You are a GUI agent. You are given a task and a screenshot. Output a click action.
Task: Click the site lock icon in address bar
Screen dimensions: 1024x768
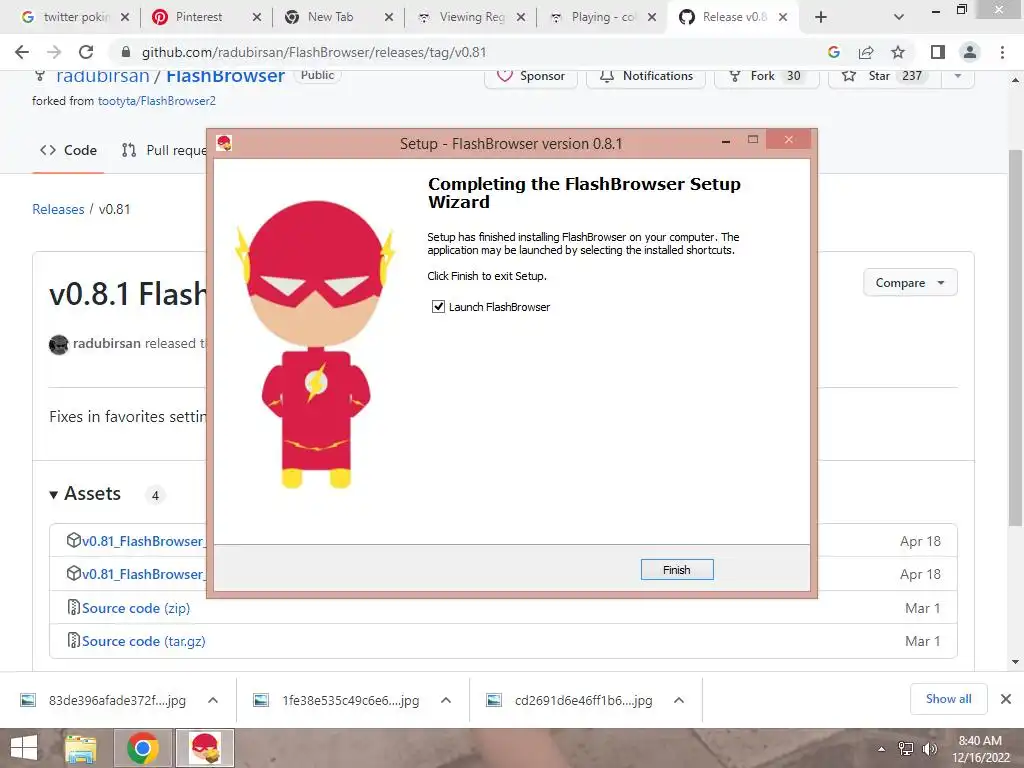pos(126,52)
